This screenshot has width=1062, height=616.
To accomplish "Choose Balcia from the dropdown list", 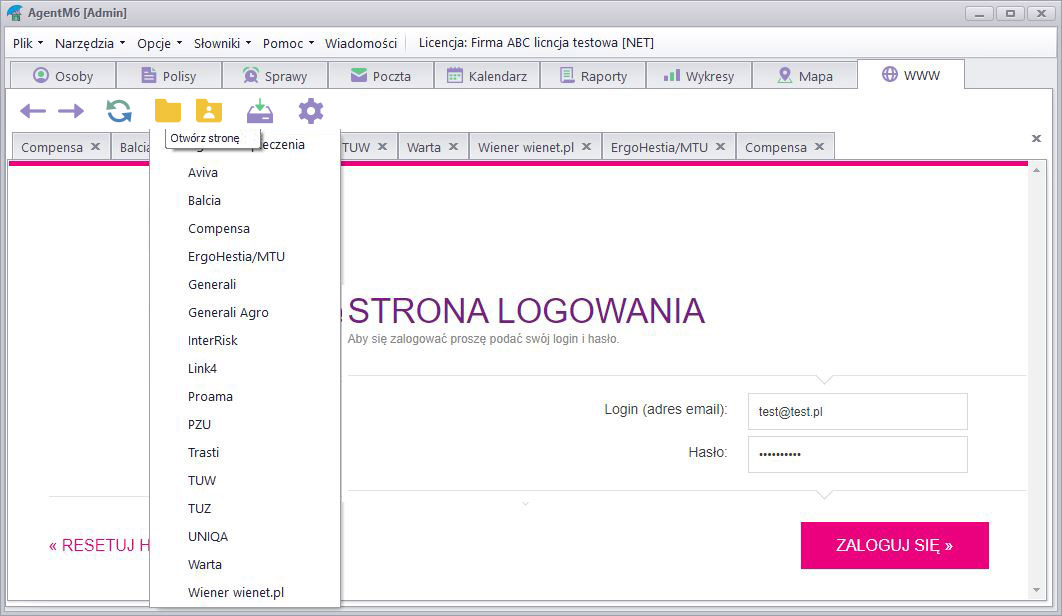I will (245, 201).
